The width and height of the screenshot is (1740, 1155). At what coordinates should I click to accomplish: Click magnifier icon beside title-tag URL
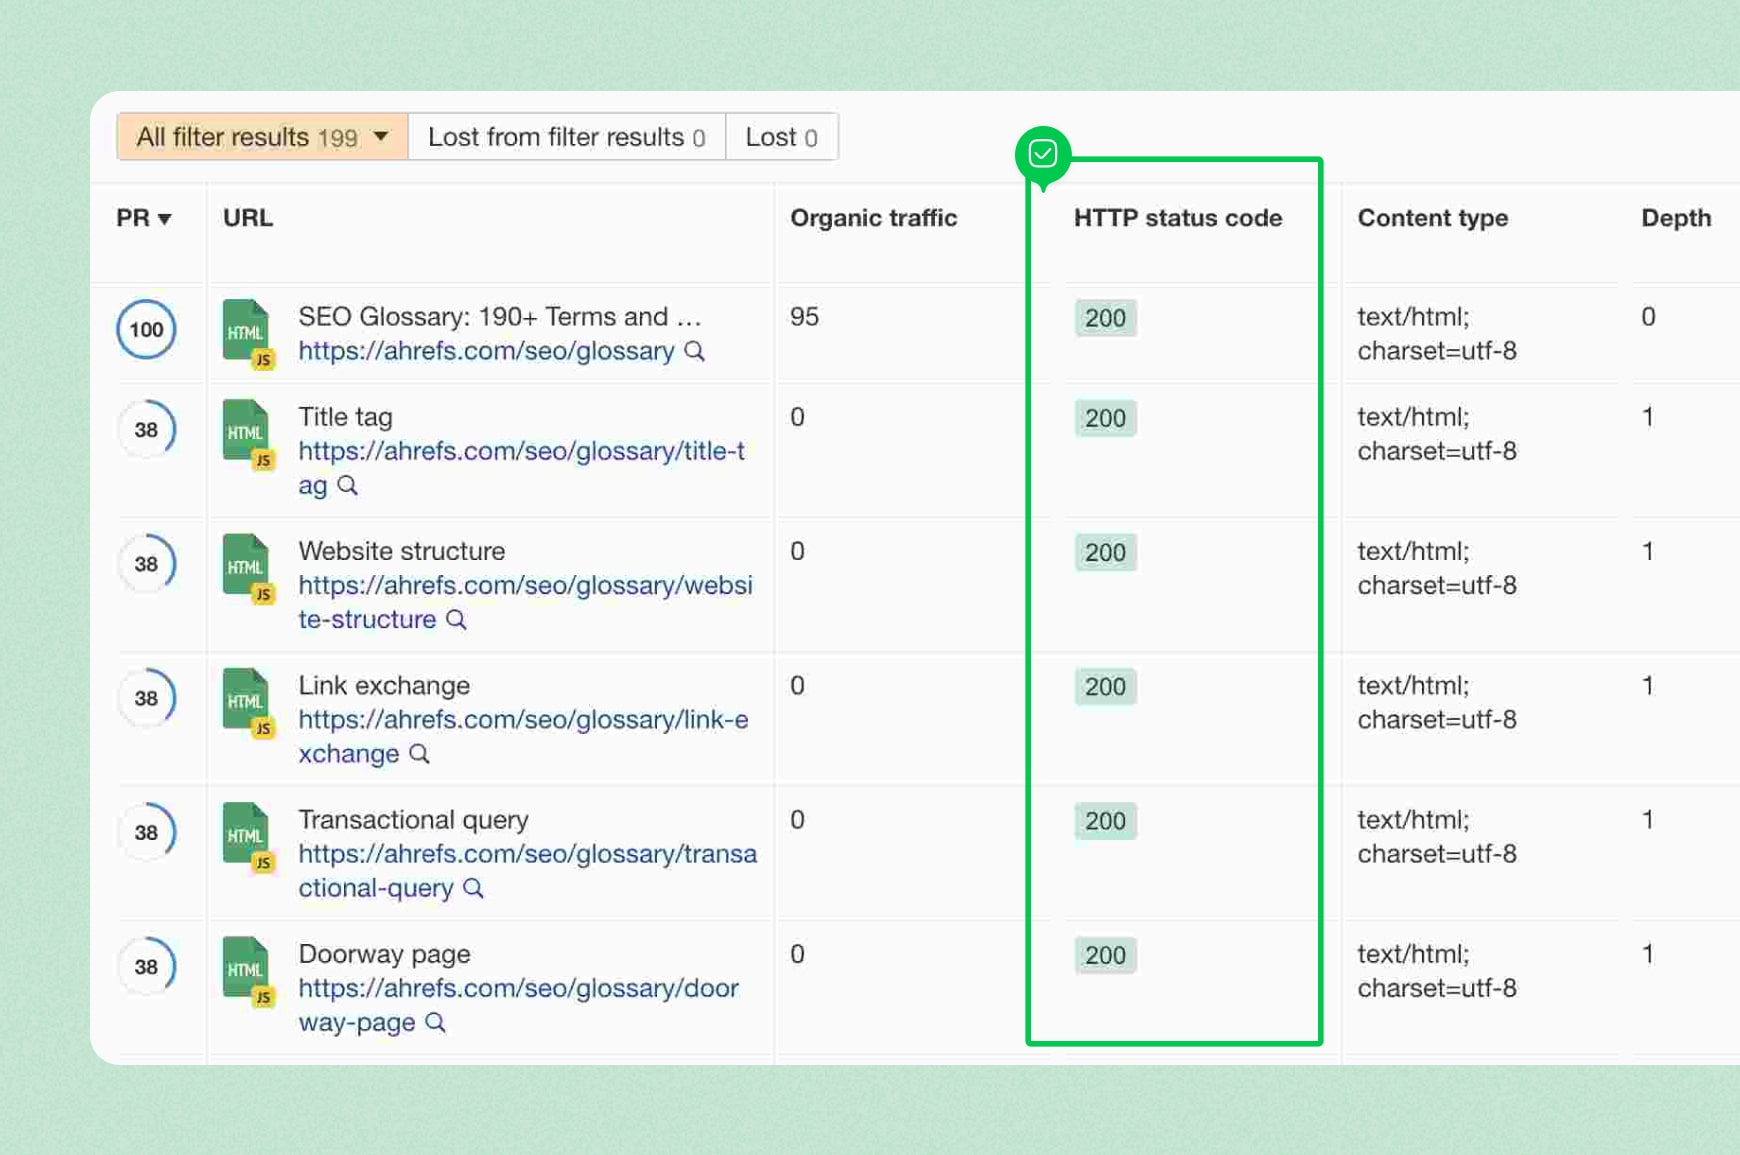[347, 485]
